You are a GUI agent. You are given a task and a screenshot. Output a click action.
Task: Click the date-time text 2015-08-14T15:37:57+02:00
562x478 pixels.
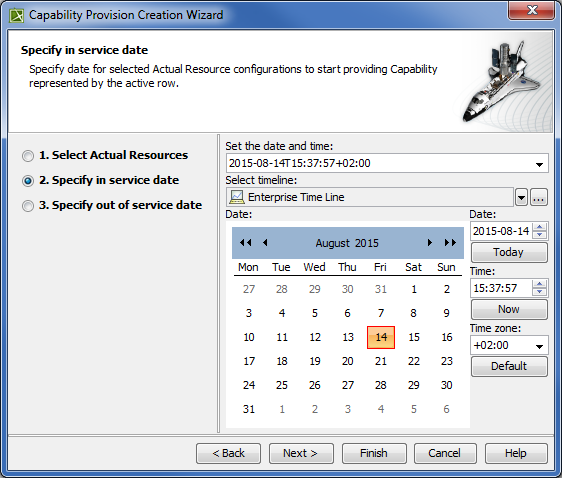pos(300,163)
